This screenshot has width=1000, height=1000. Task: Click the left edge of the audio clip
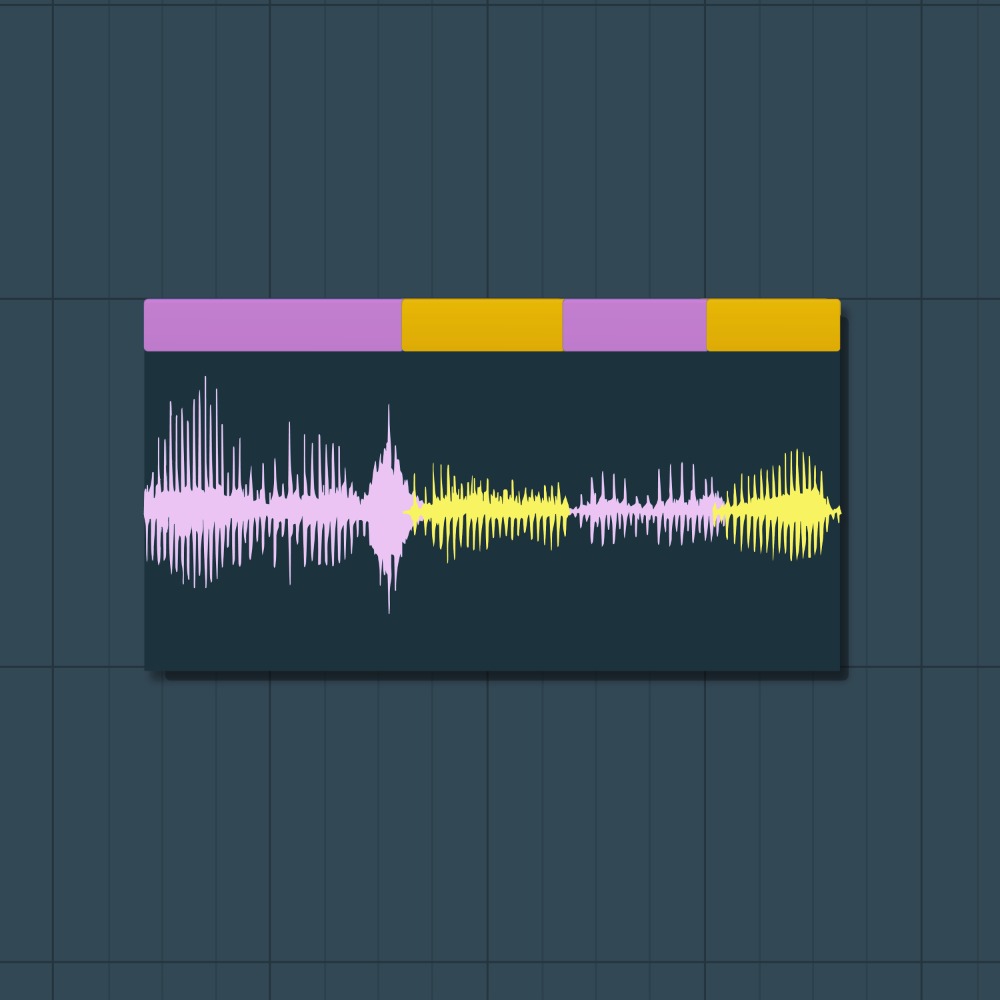145,485
